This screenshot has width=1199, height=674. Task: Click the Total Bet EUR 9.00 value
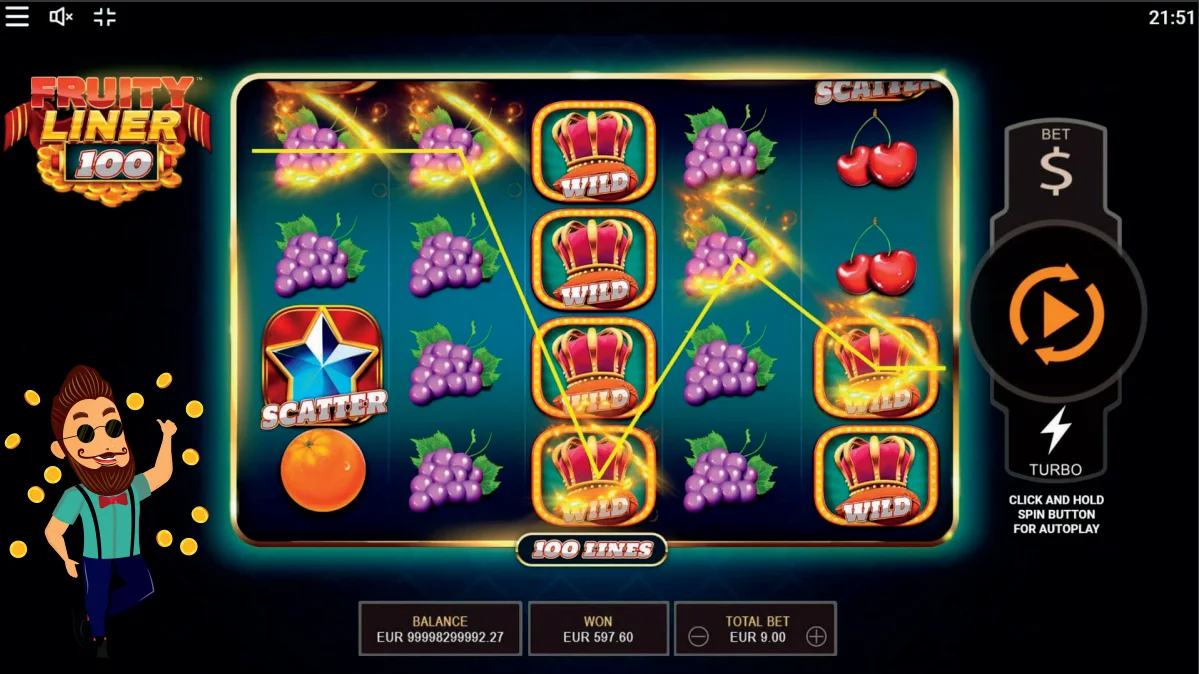[757, 637]
